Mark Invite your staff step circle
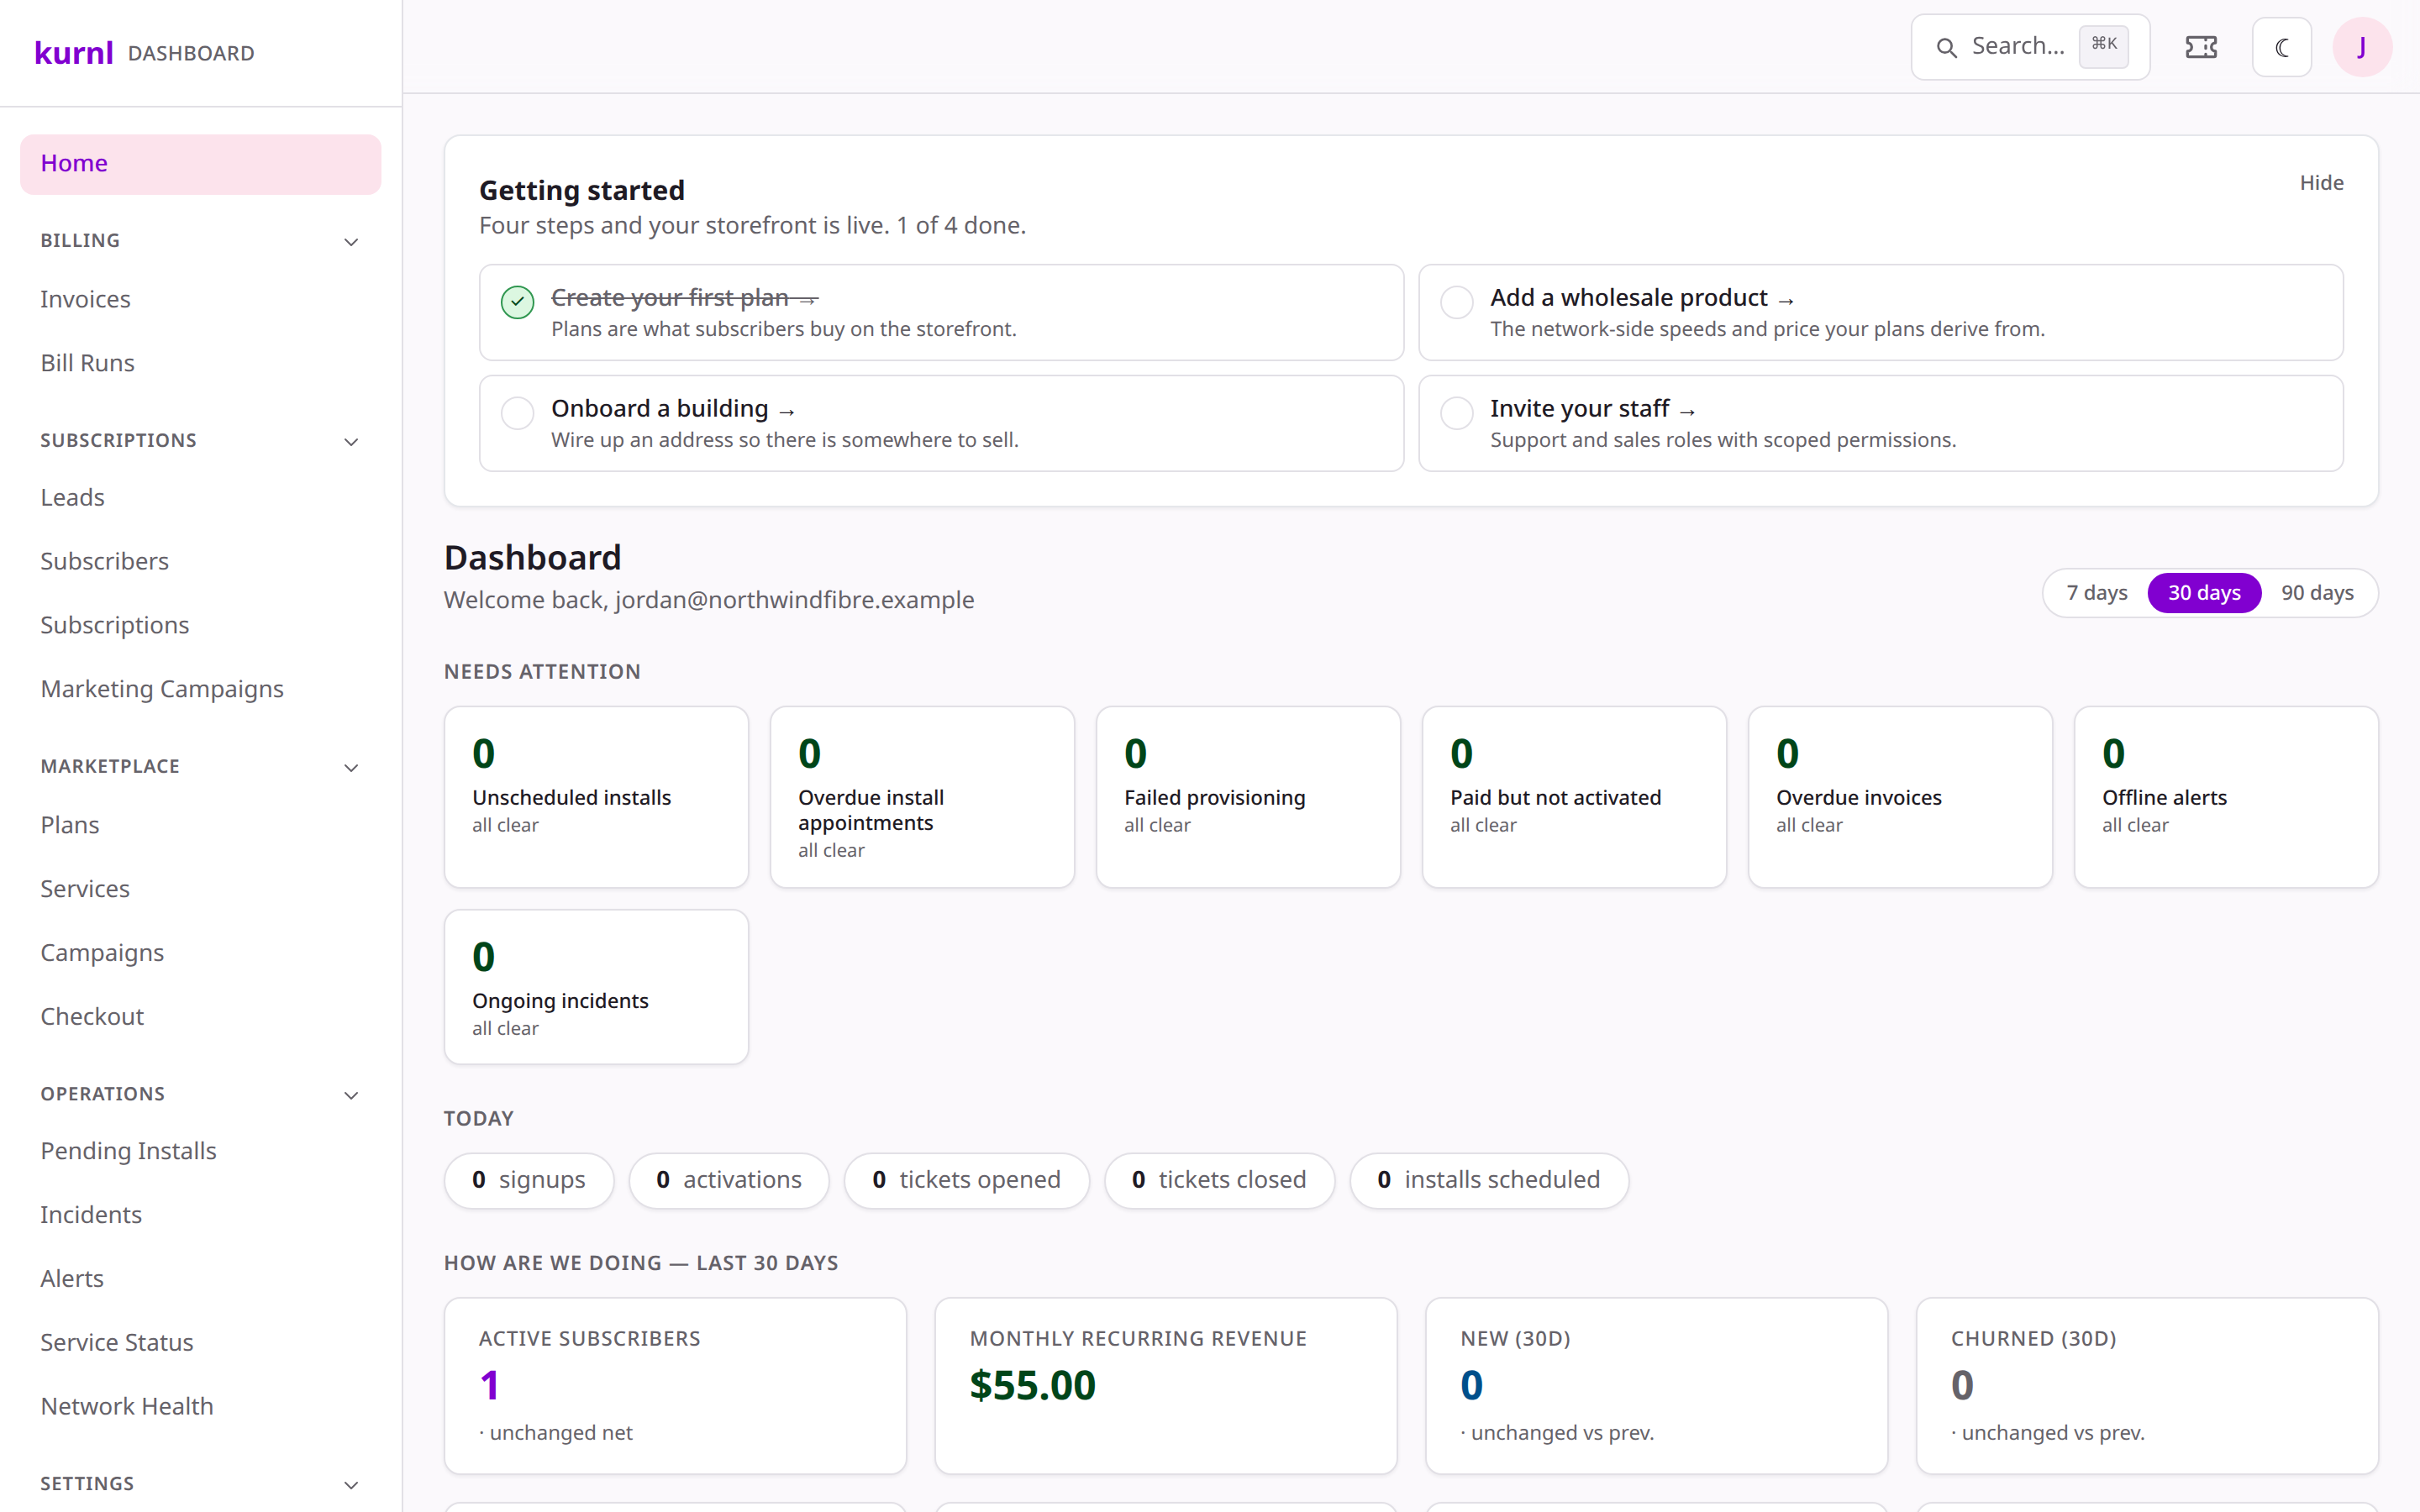The height and width of the screenshot is (1512, 2420). click(1456, 412)
